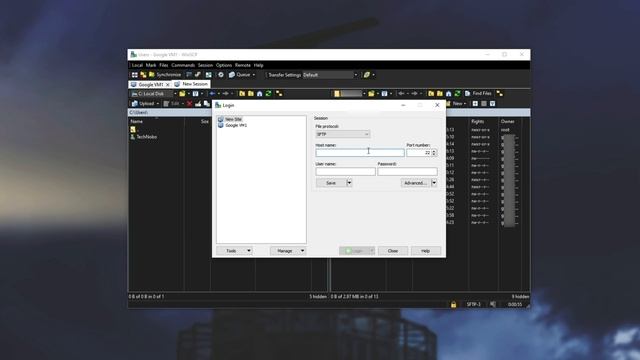Click remote panel forward arrow
Image resolution: width=640 pixels, height=360 pixels.
414,93
